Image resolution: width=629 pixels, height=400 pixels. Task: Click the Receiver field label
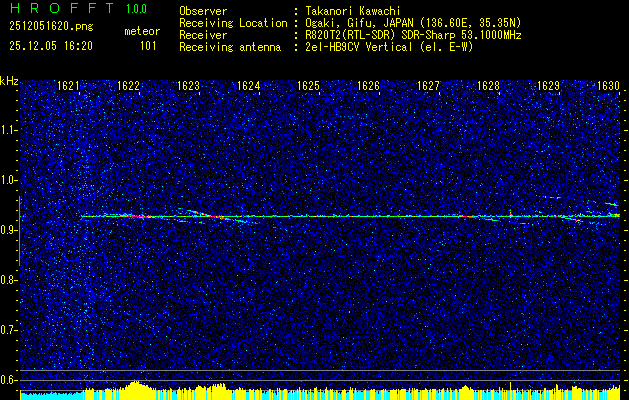(203, 35)
